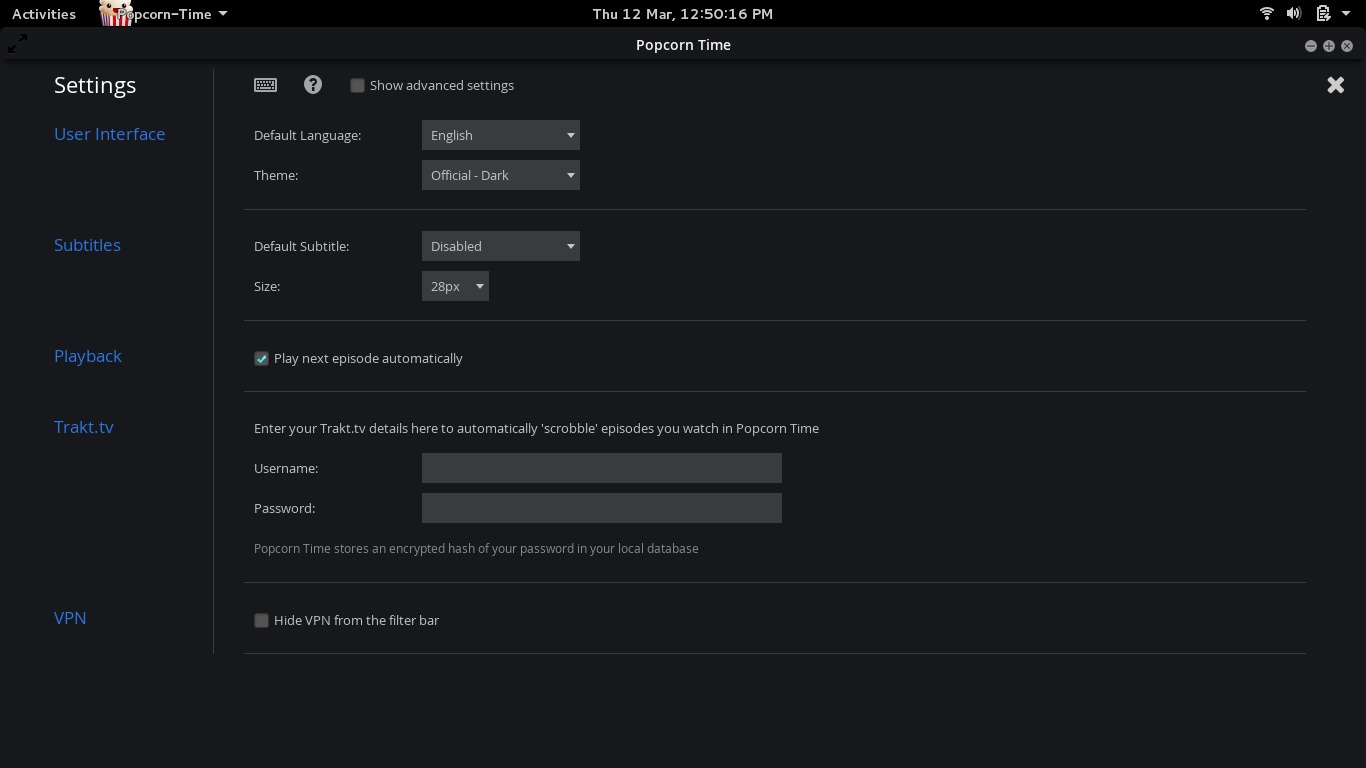The height and width of the screenshot is (768, 1366).
Task: Toggle fullscreen with the expand arrows icon
Action: click(x=17, y=43)
